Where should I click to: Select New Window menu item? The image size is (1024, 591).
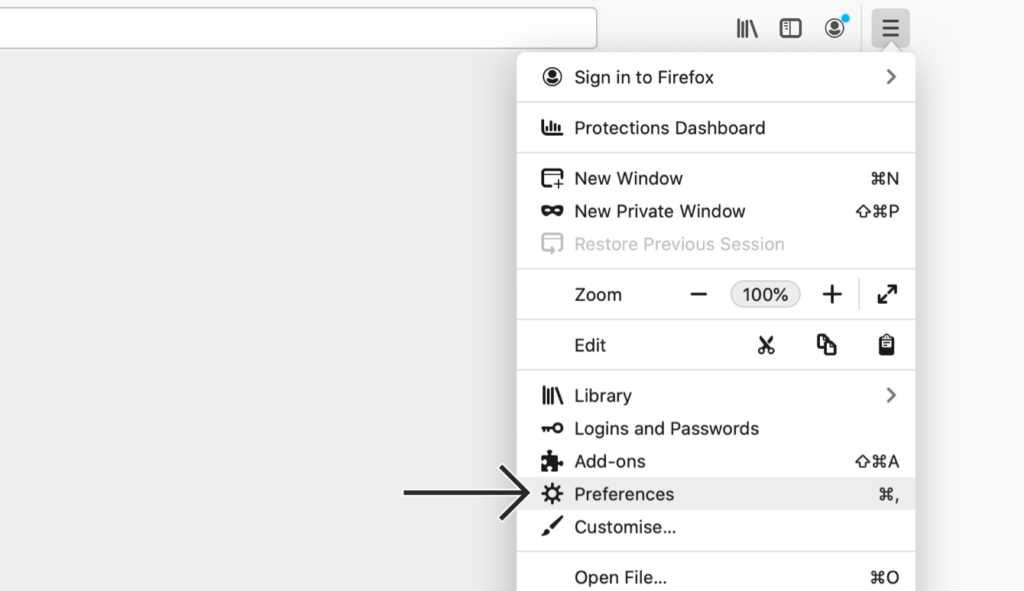click(716, 178)
